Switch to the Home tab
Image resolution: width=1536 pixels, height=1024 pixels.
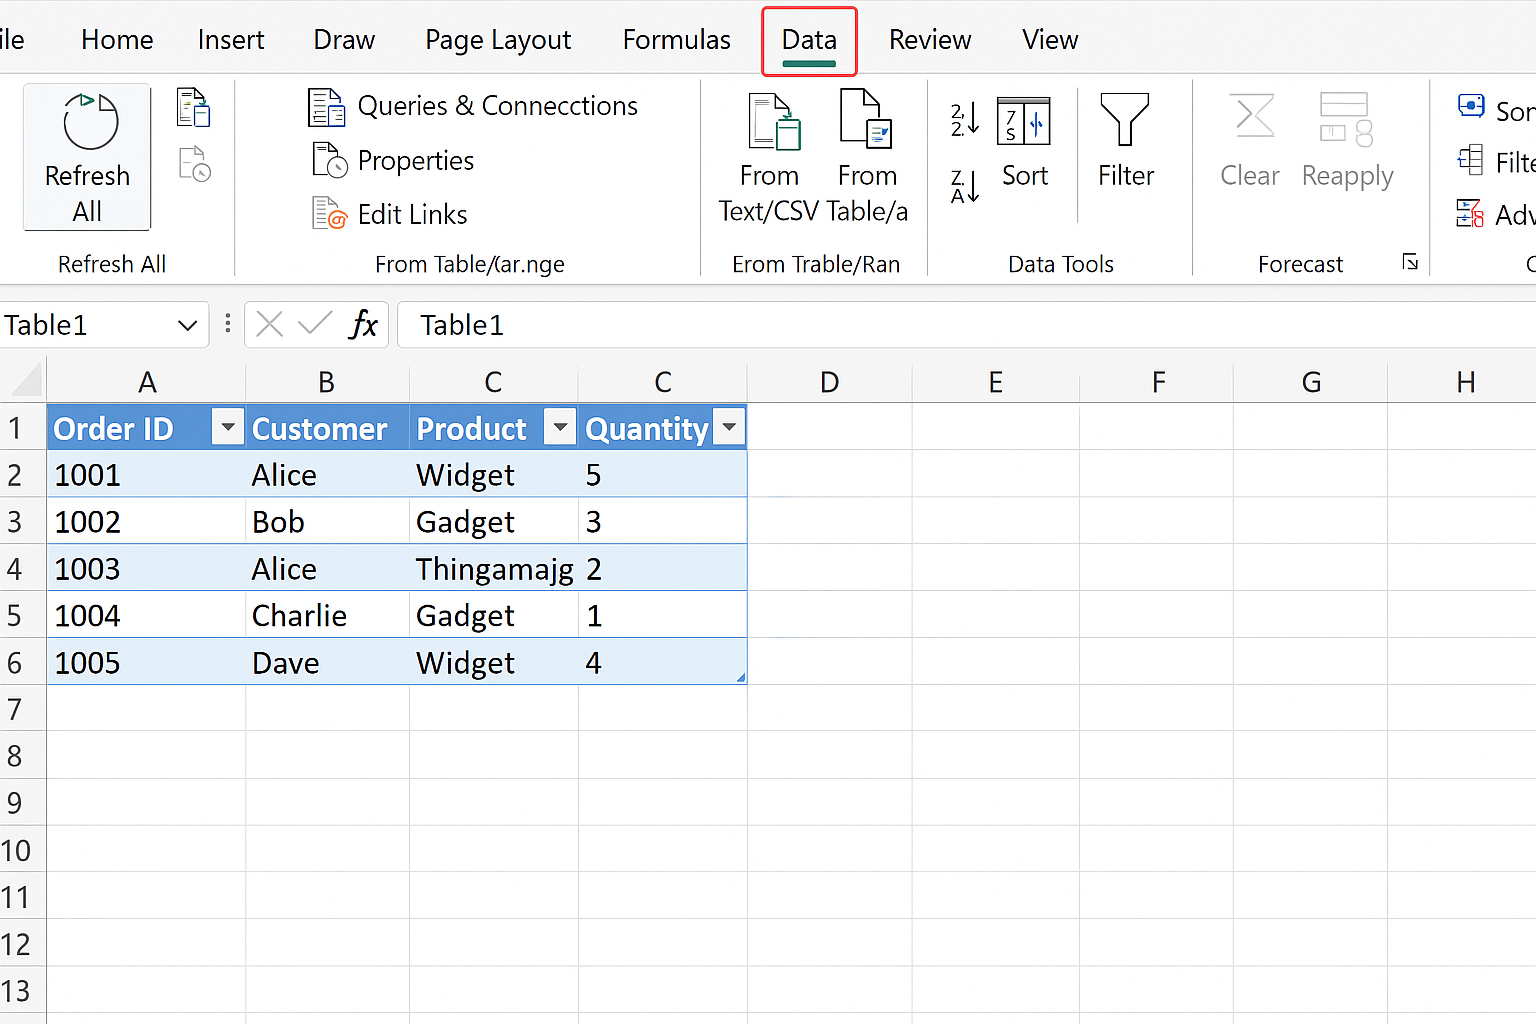(117, 40)
